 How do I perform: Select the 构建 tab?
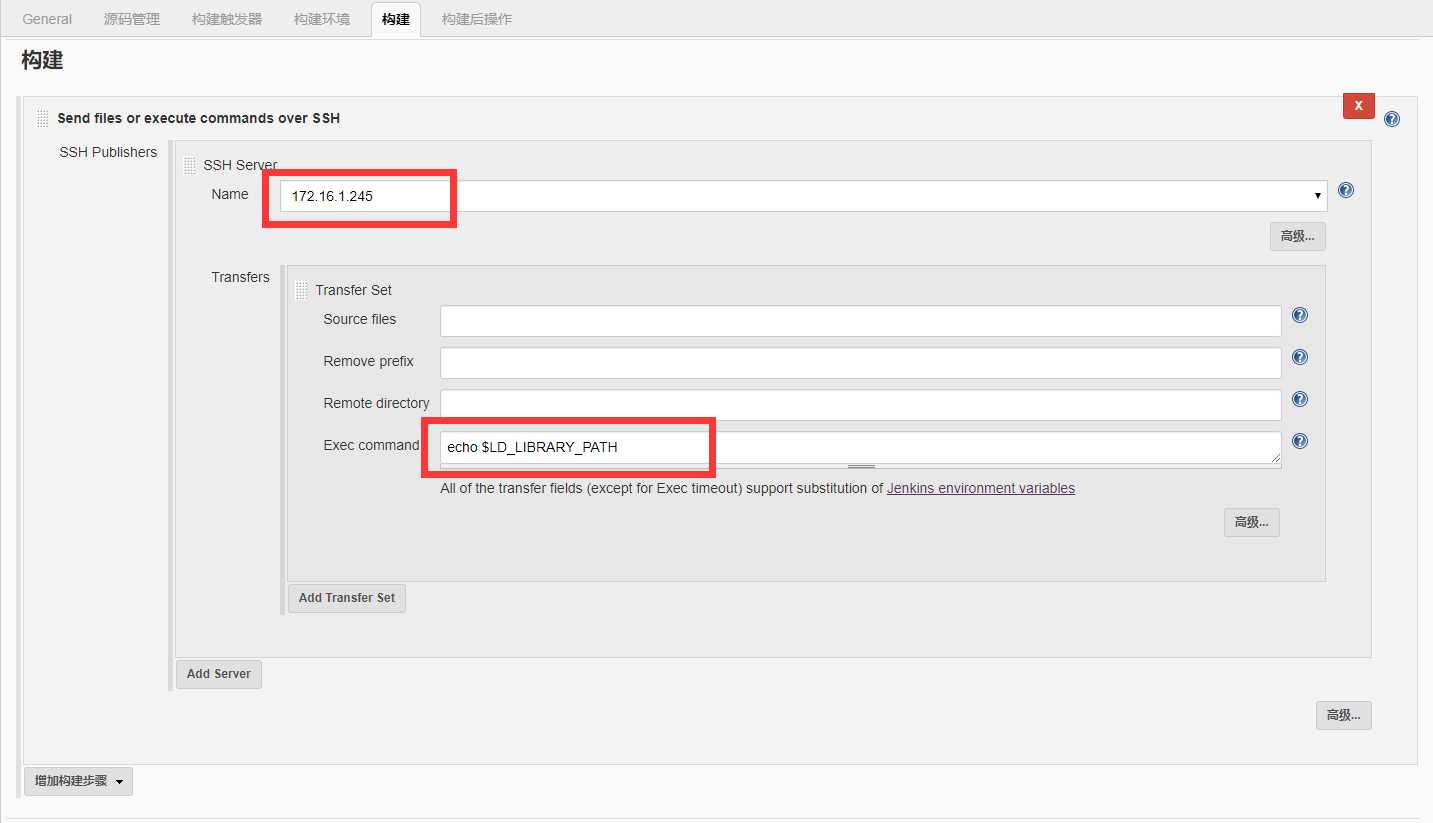396,19
